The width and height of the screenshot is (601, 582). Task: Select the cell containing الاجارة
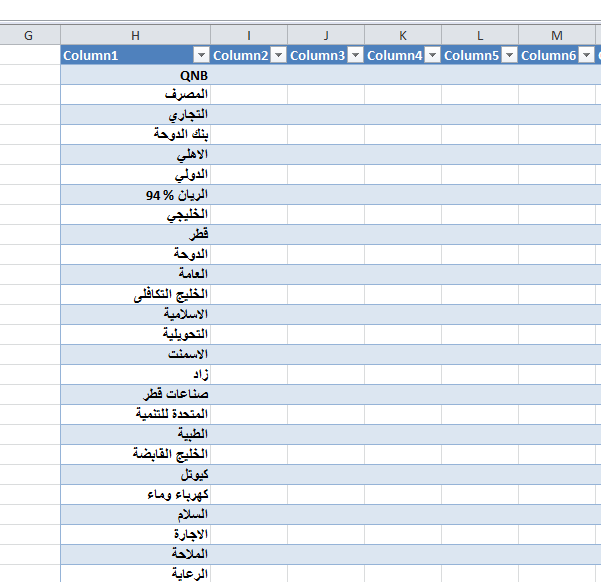pos(135,534)
